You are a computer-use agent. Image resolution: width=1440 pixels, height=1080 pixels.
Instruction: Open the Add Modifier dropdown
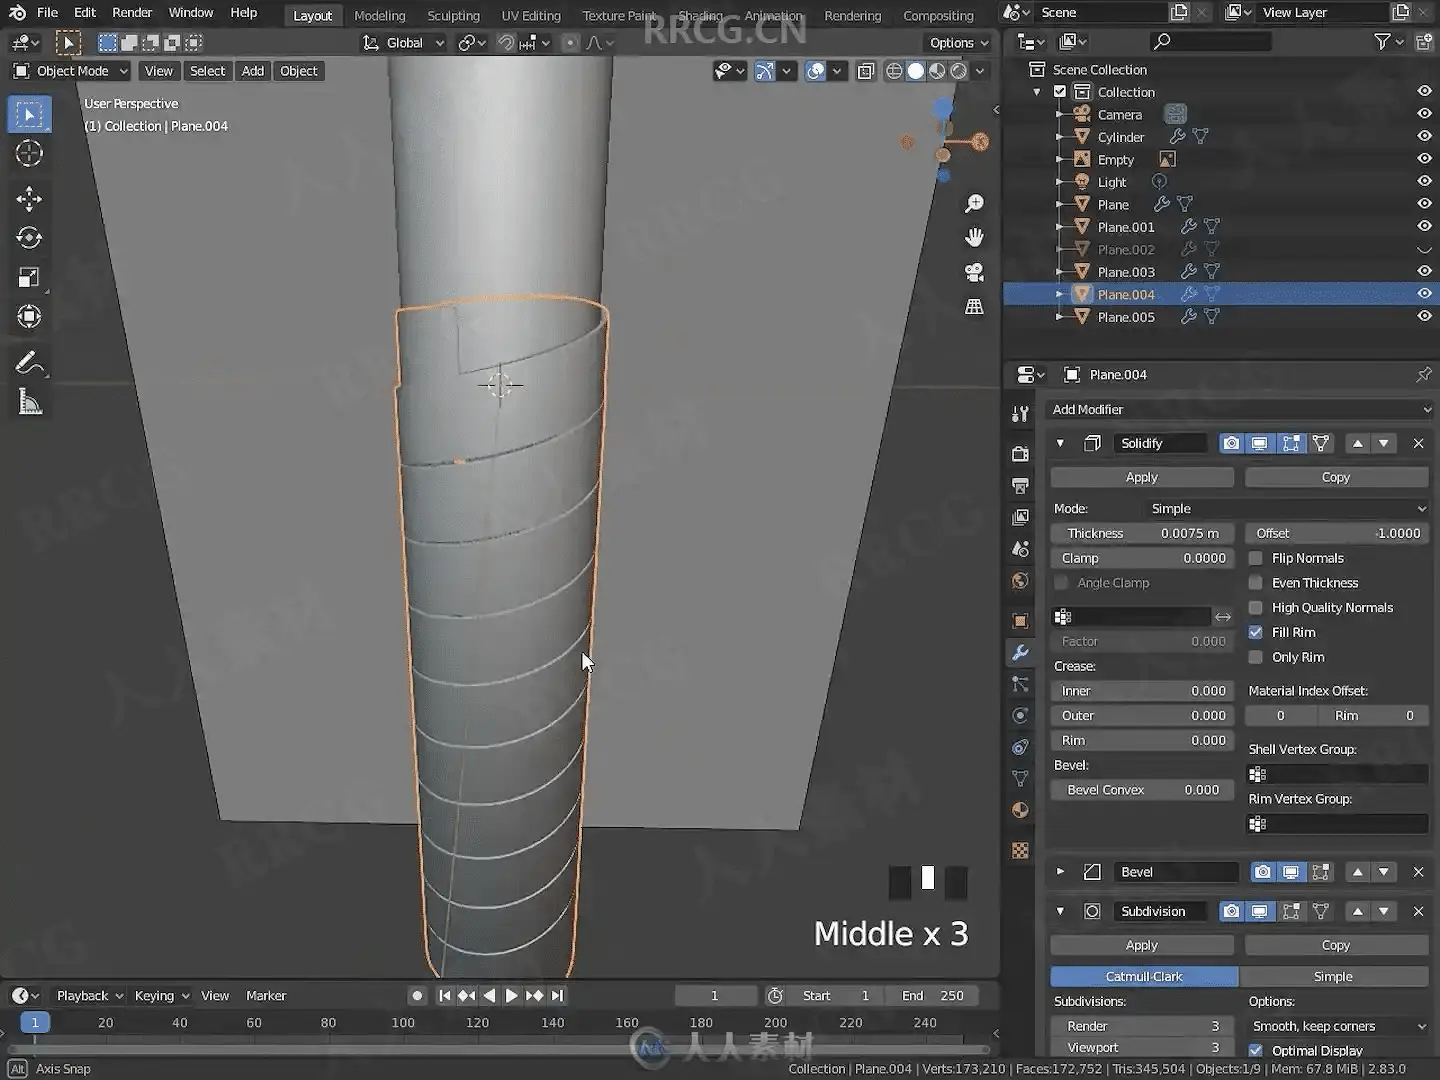(x=1239, y=409)
